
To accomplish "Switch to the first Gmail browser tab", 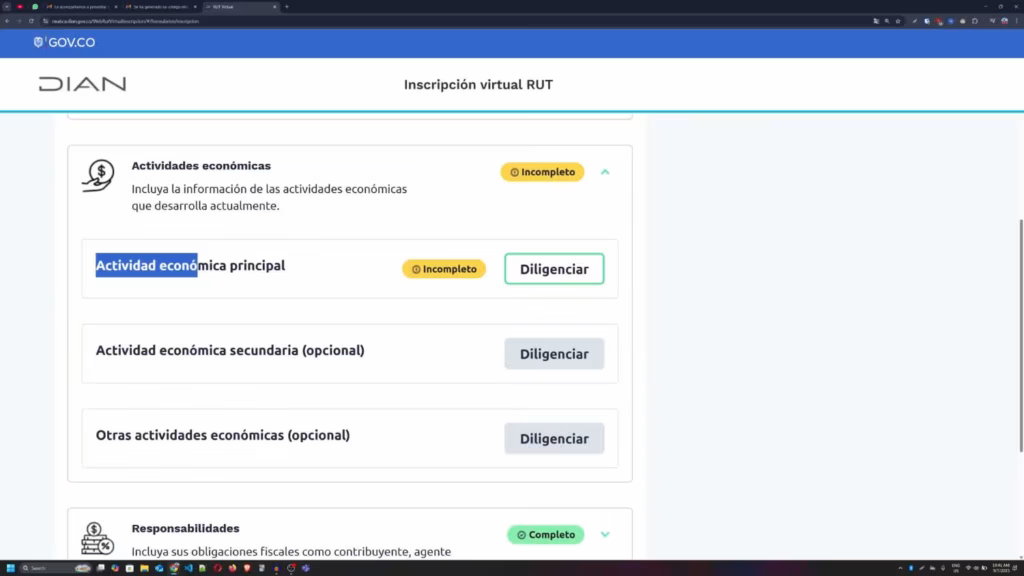I will 81,7.
